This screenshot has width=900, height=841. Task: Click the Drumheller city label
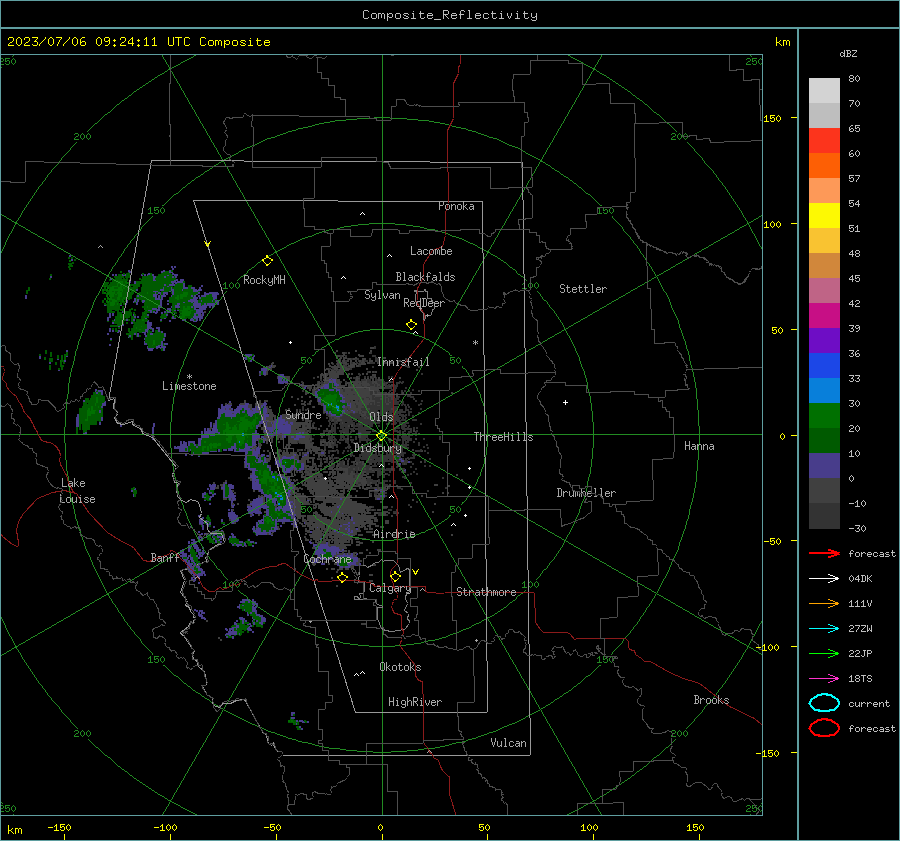(x=586, y=493)
